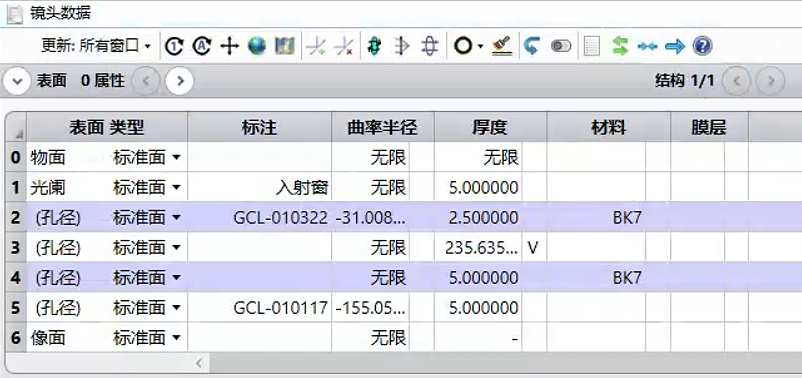Image resolution: width=802 pixels, height=378 pixels.
Task: Open the dropdown arrow beside the circle aperture icon
Action: [x=480, y=47]
